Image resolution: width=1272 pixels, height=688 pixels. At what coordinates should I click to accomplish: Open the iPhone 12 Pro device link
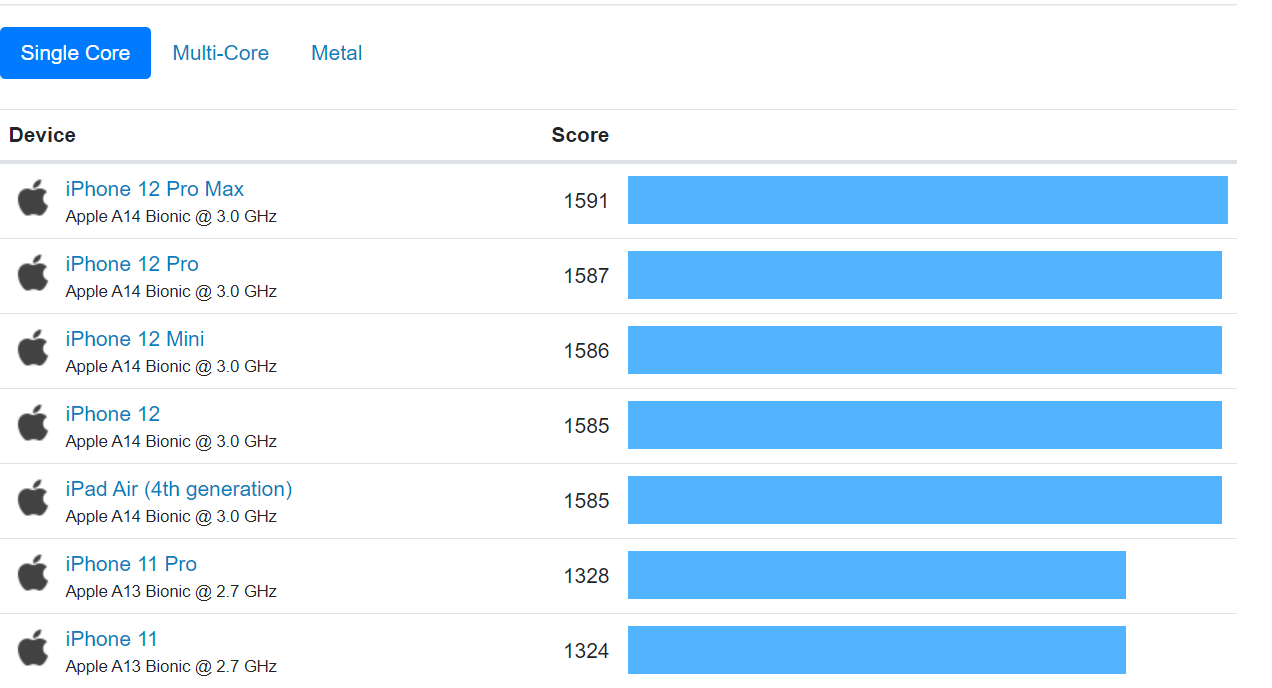pos(132,264)
